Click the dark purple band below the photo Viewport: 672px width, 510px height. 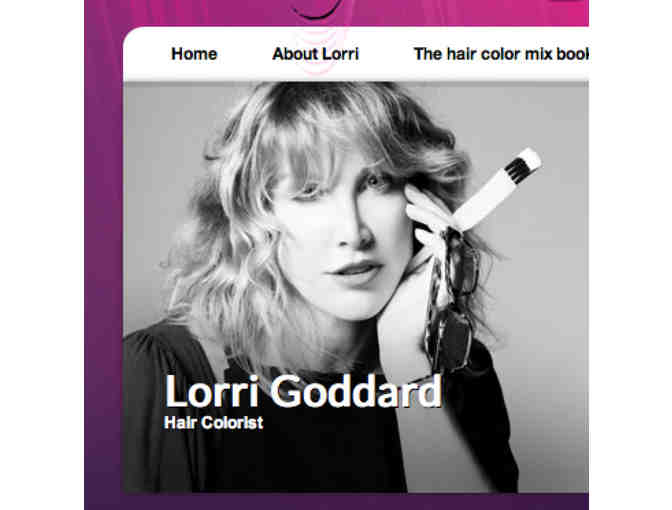tap(336, 501)
